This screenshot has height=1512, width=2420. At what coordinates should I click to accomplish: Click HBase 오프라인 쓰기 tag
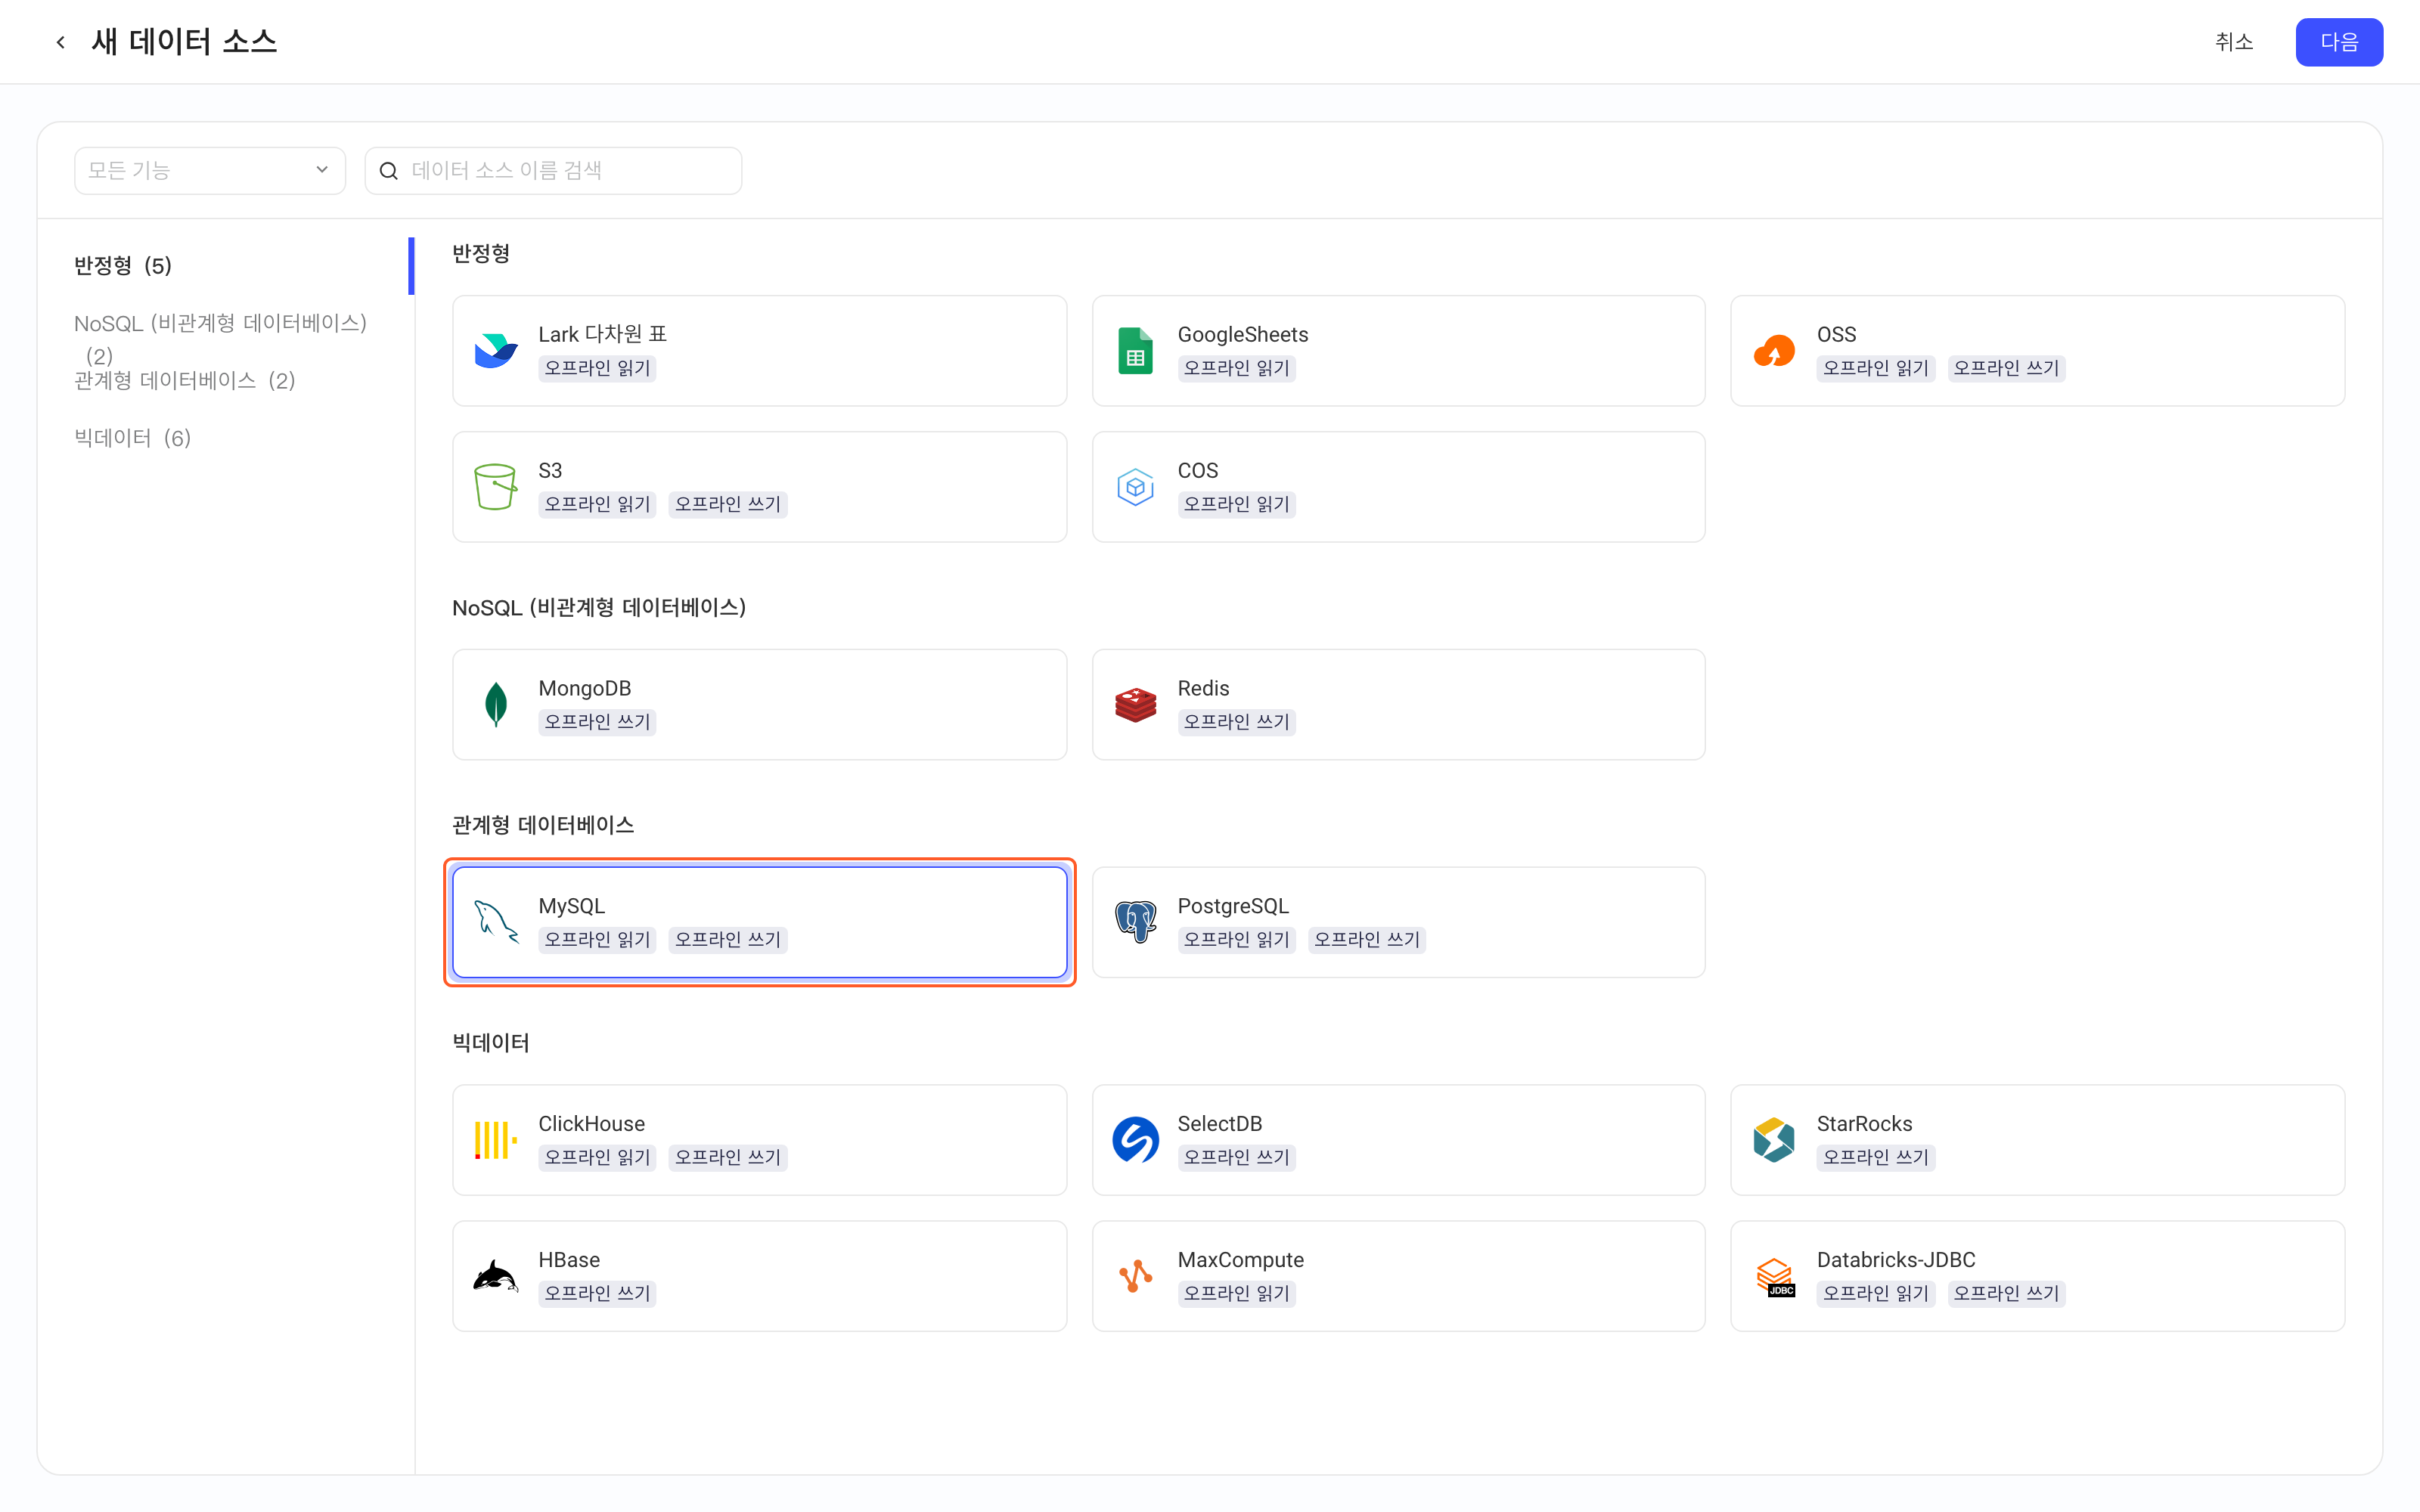coord(597,1293)
